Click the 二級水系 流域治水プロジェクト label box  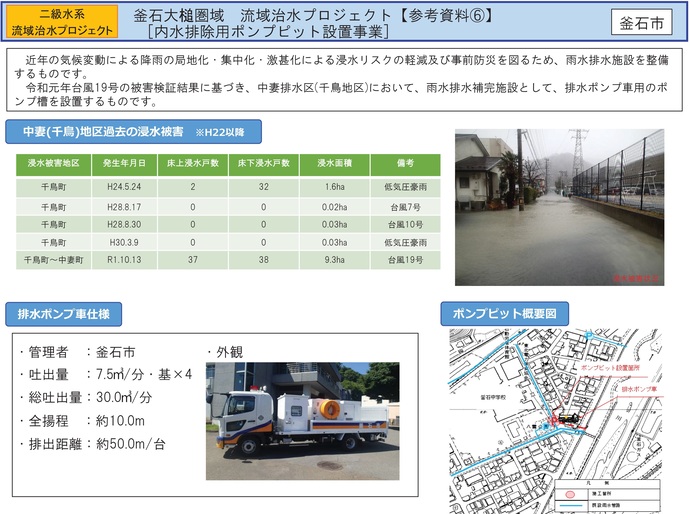62,23
